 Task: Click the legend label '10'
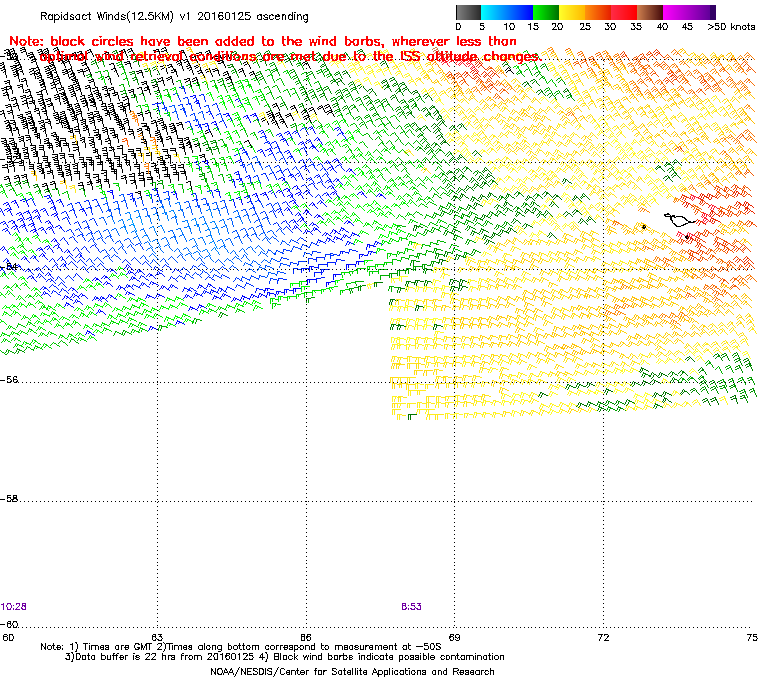[x=509, y=27]
